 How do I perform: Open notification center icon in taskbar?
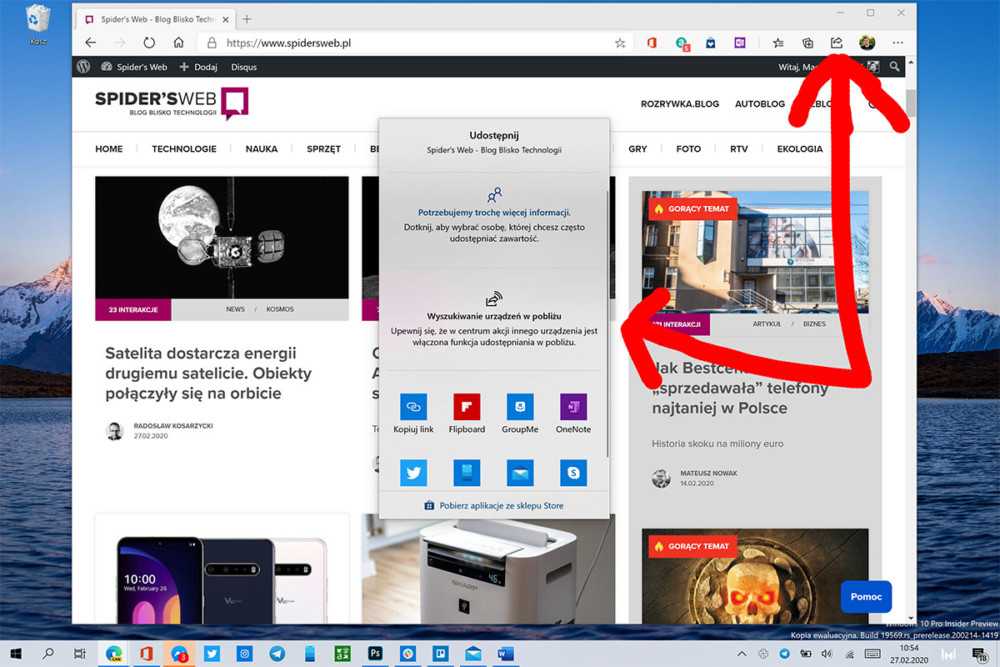979,654
